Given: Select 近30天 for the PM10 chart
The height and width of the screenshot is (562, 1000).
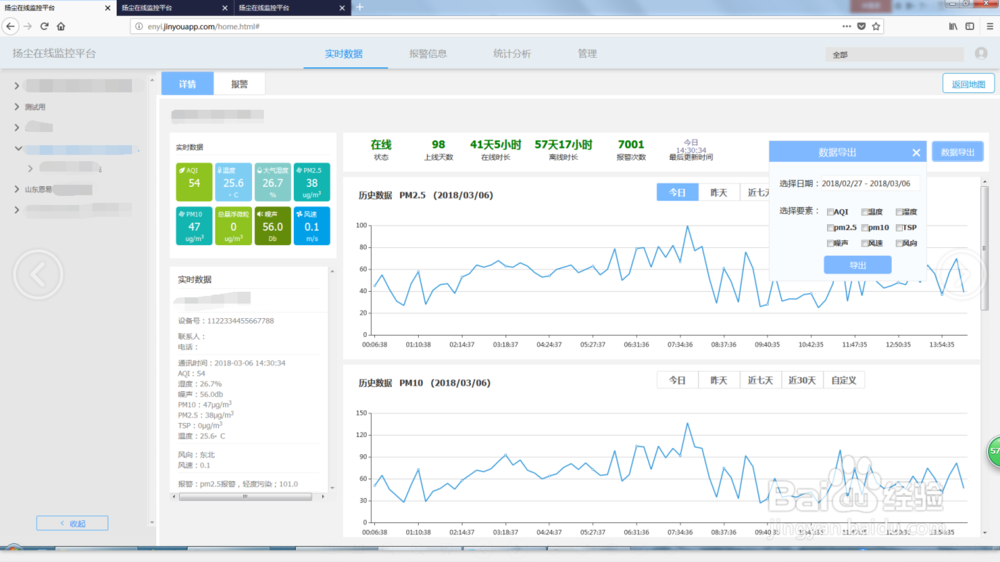Looking at the screenshot, I should (x=802, y=380).
